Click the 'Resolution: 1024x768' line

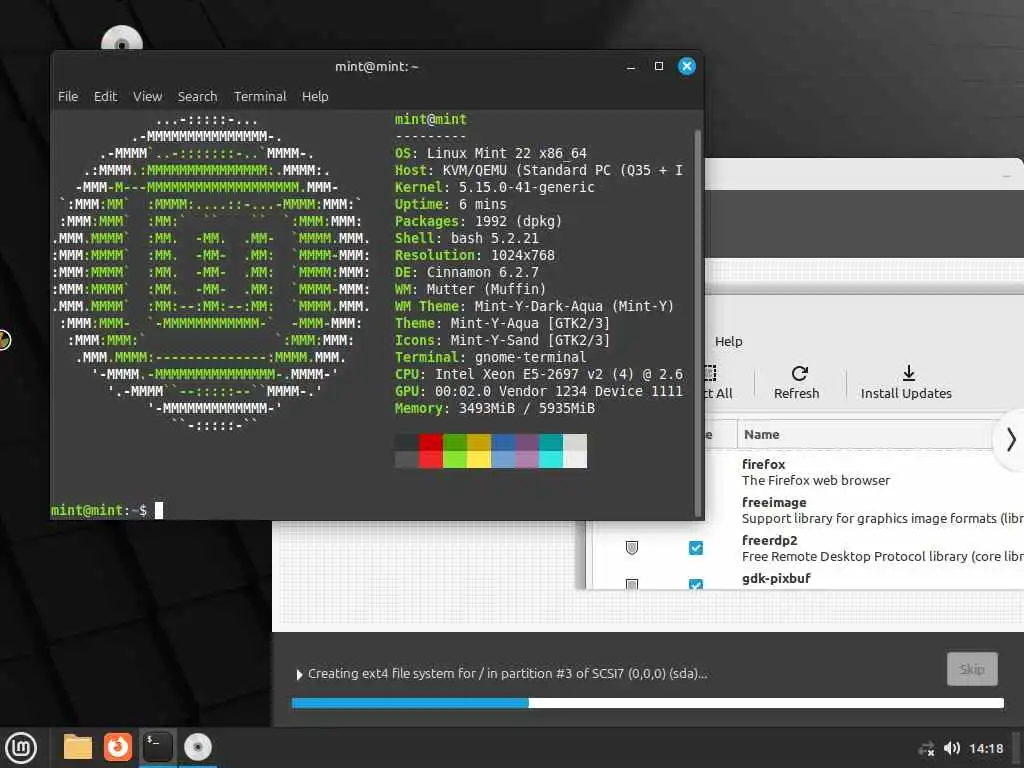coord(475,255)
